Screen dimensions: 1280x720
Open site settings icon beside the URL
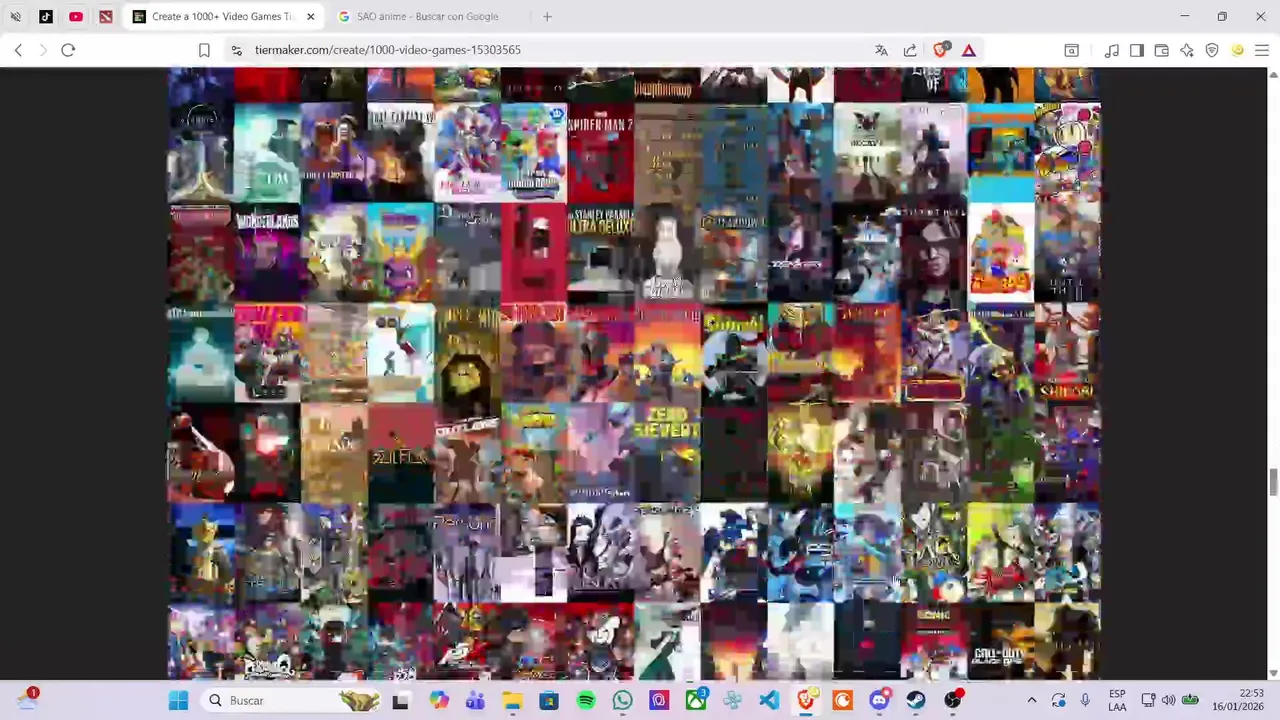click(x=236, y=50)
